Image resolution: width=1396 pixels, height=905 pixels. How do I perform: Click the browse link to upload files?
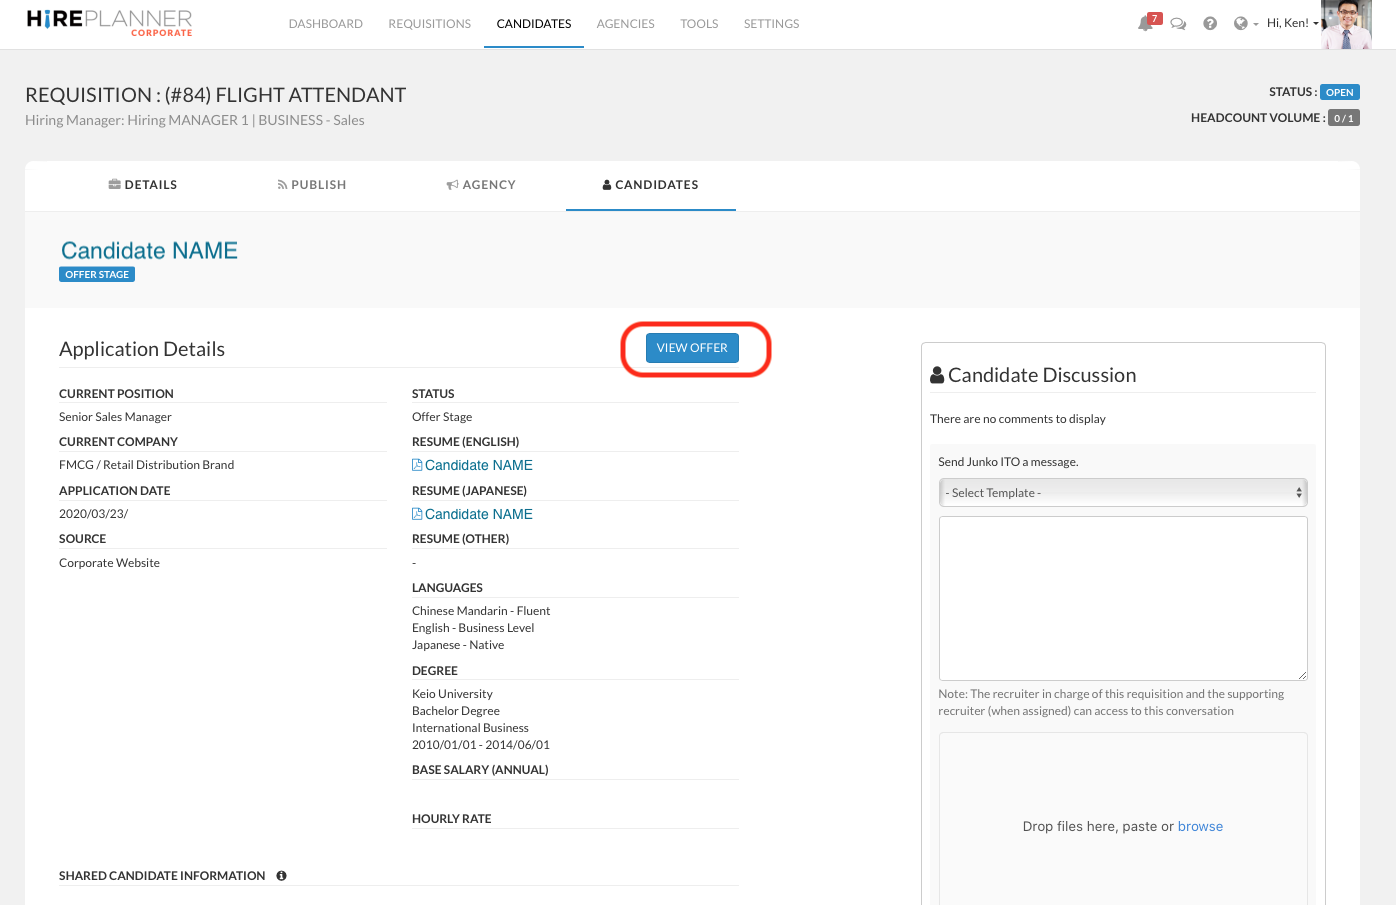click(x=1200, y=827)
